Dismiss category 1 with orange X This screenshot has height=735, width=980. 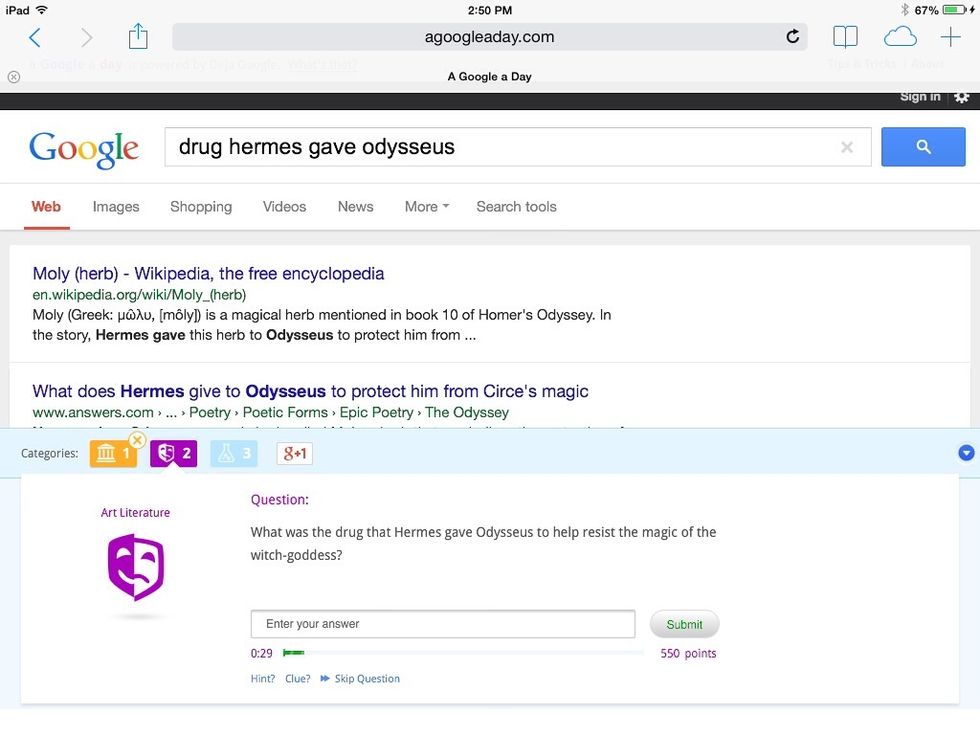pos(137,440)
